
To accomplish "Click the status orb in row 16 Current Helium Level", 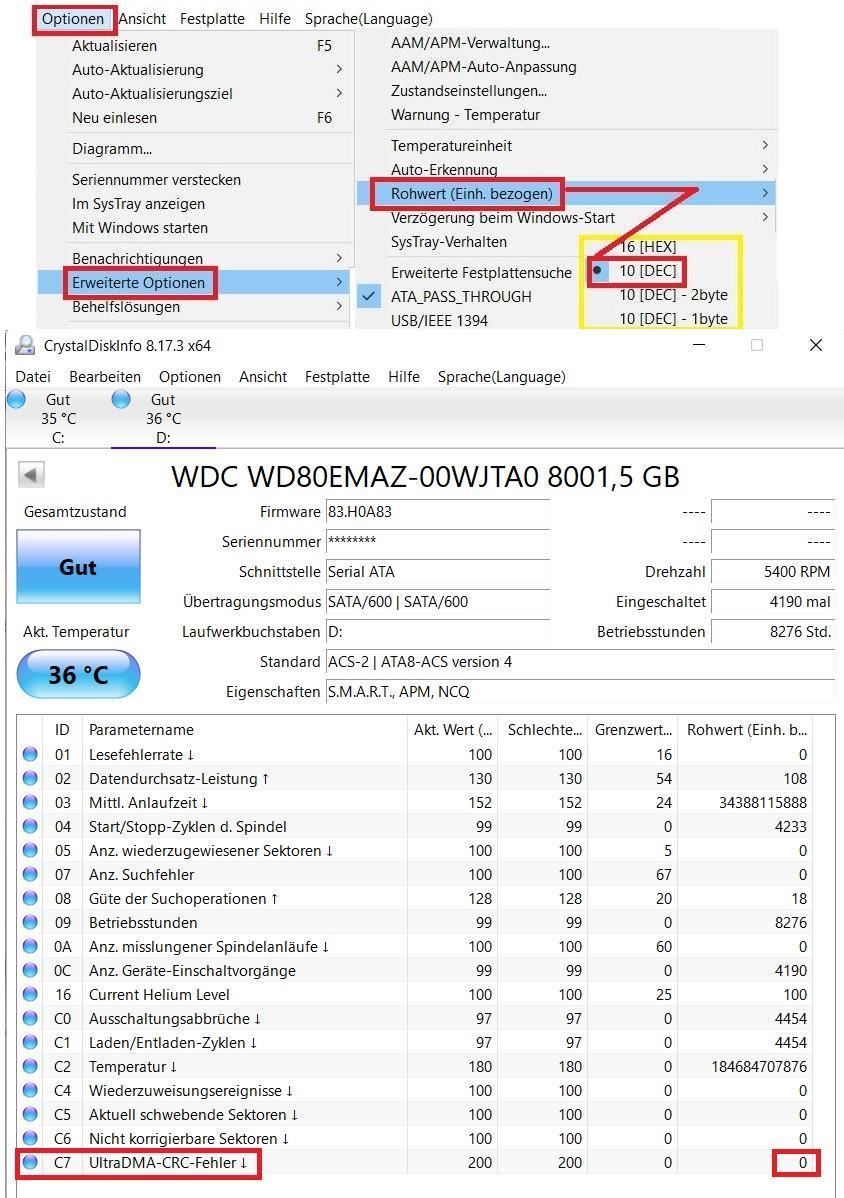I will (30, 994).
